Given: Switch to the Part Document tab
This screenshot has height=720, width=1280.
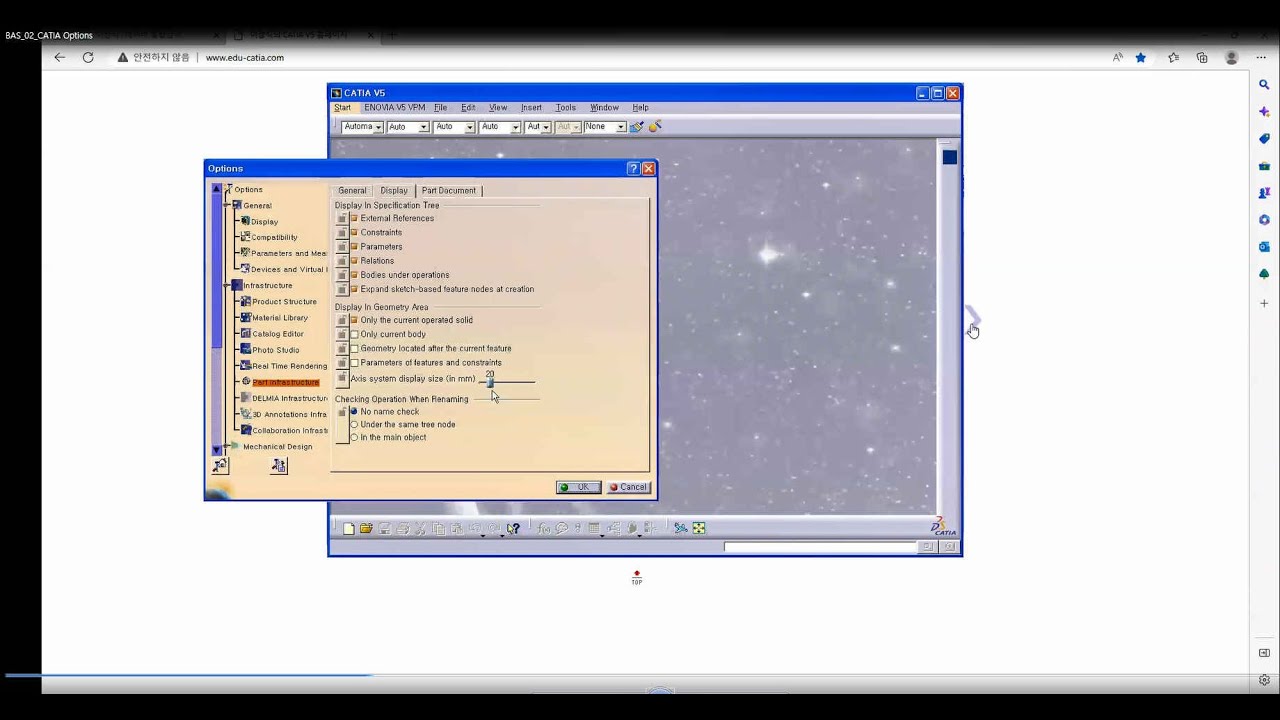Looking at the screenshot, I should 449,190.
